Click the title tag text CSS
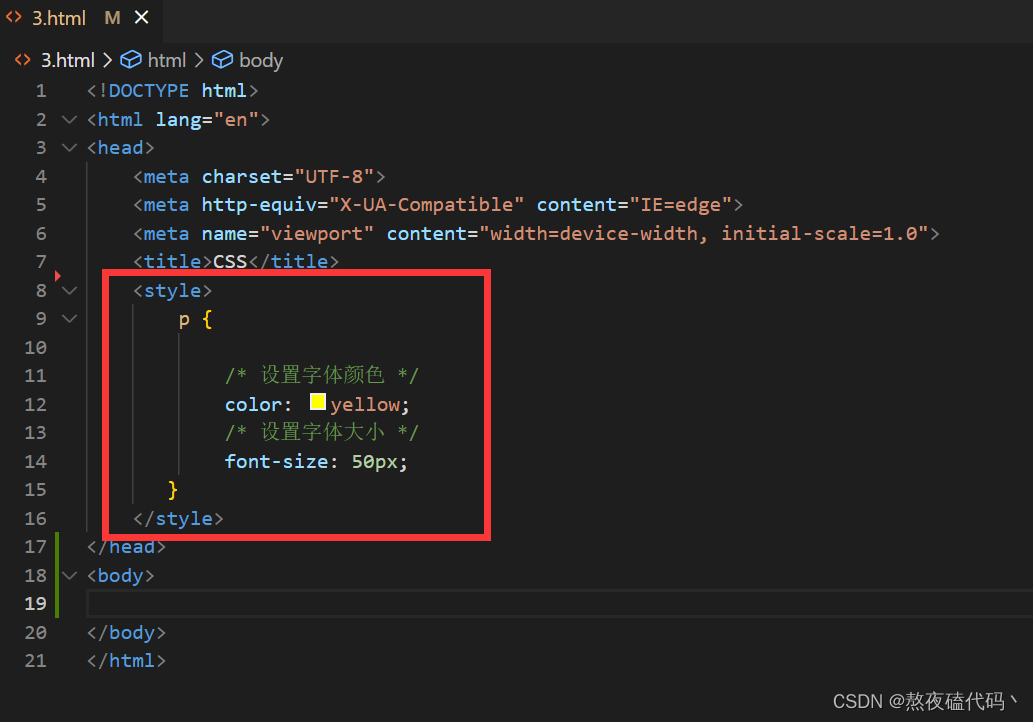This screenshot has height=722, width=1033. tap(230, 262)
